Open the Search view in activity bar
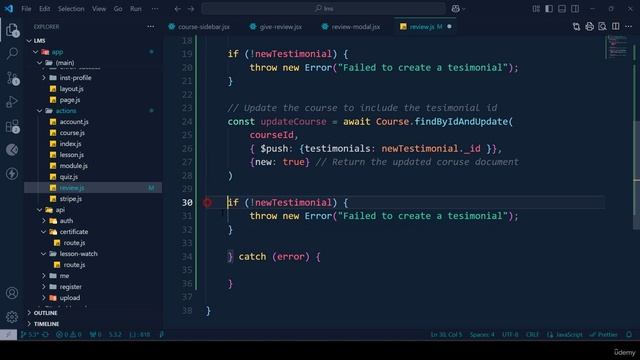The height and width of the screenshot is (360, 640). pyautogui.click(x=12, y=53)
